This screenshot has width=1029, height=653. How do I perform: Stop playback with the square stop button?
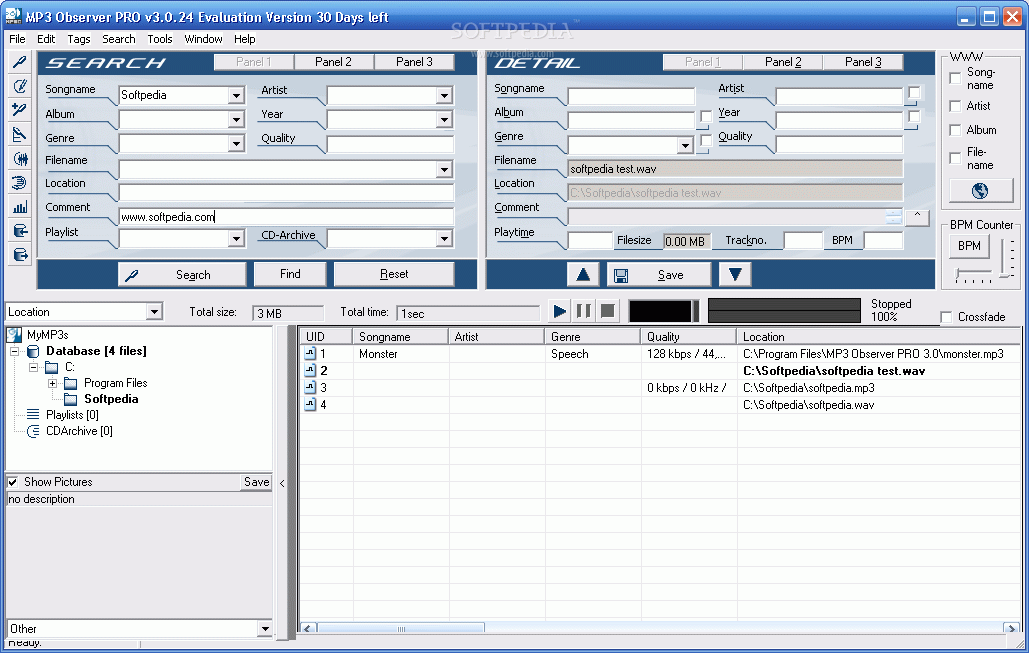pyautogui.click(x=608, y=310)
